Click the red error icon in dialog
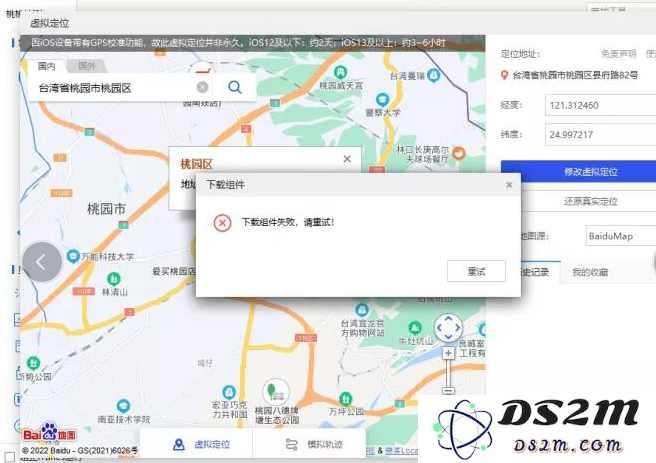Image resolution: width=656 pixels, height=463 pixels. 222,223
